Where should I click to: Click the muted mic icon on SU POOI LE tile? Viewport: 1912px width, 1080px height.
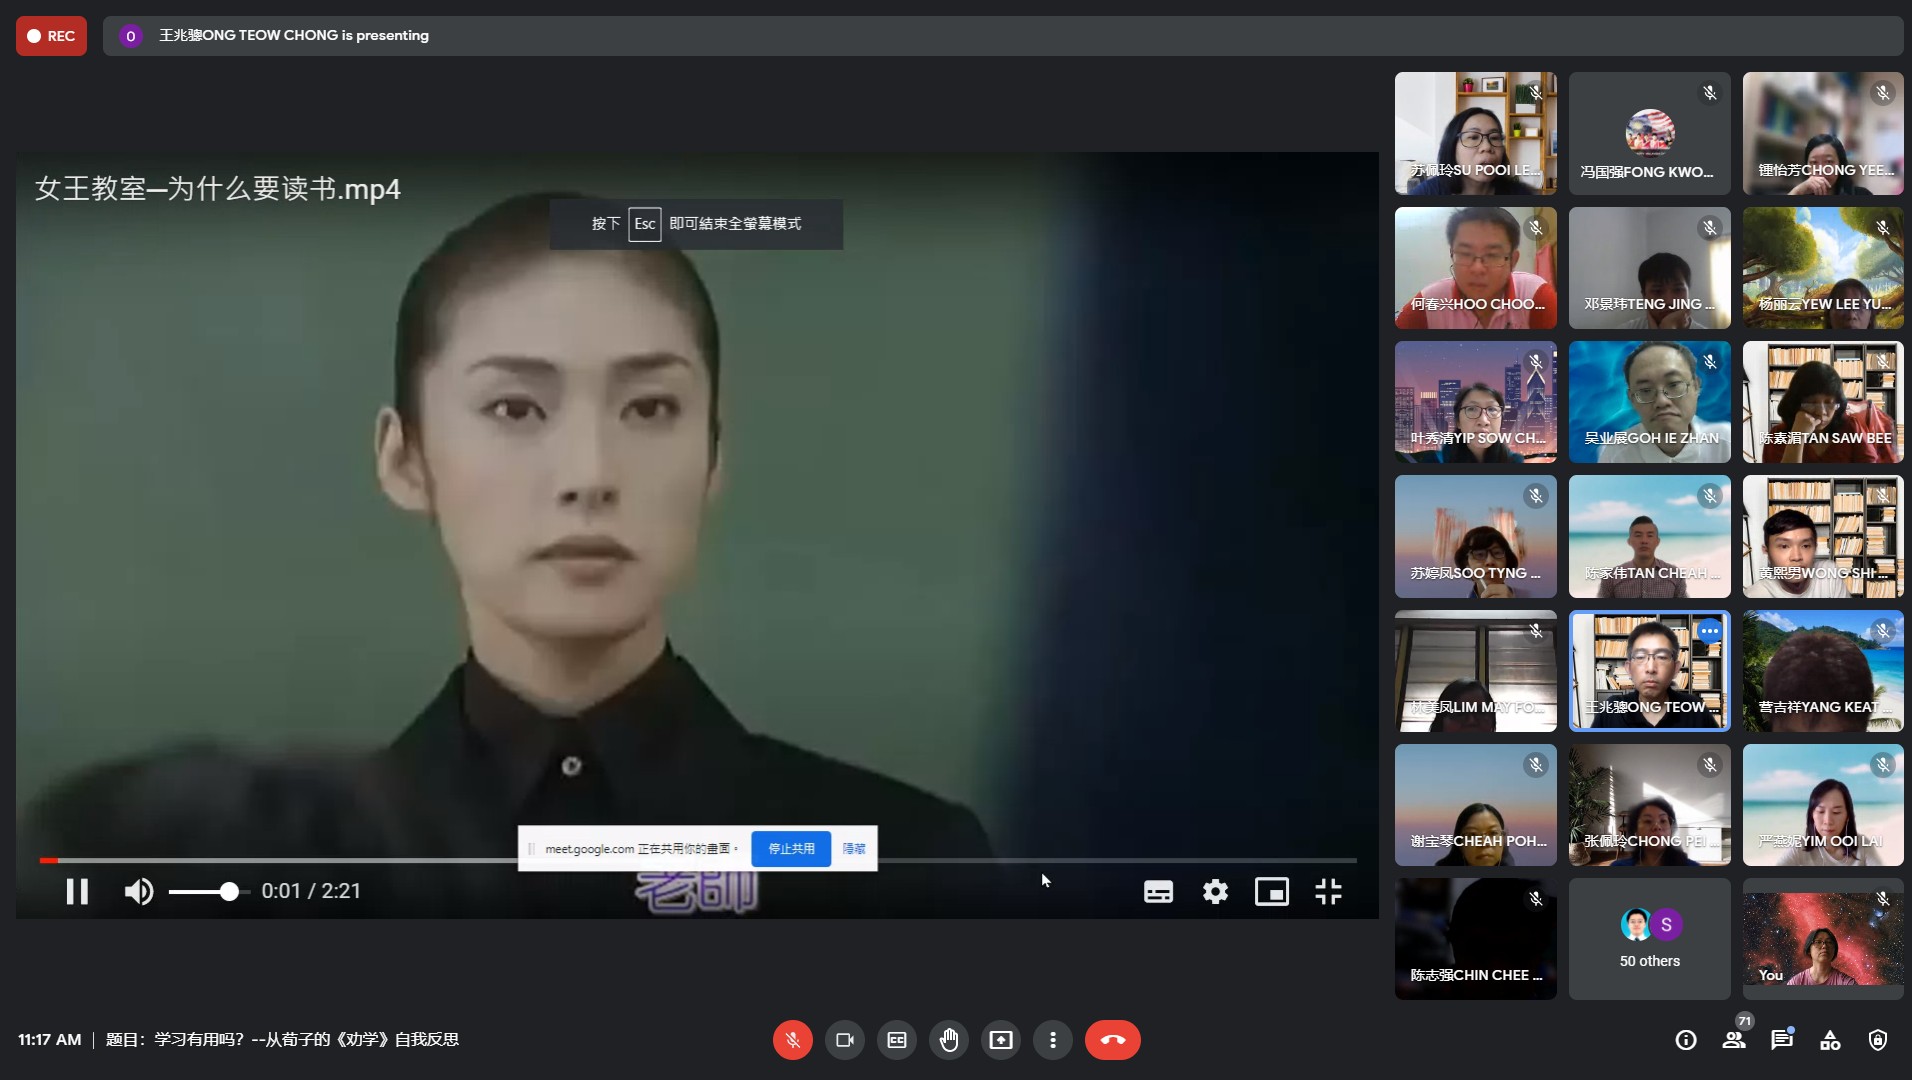pyautogui.click(x=1536, y=93)
